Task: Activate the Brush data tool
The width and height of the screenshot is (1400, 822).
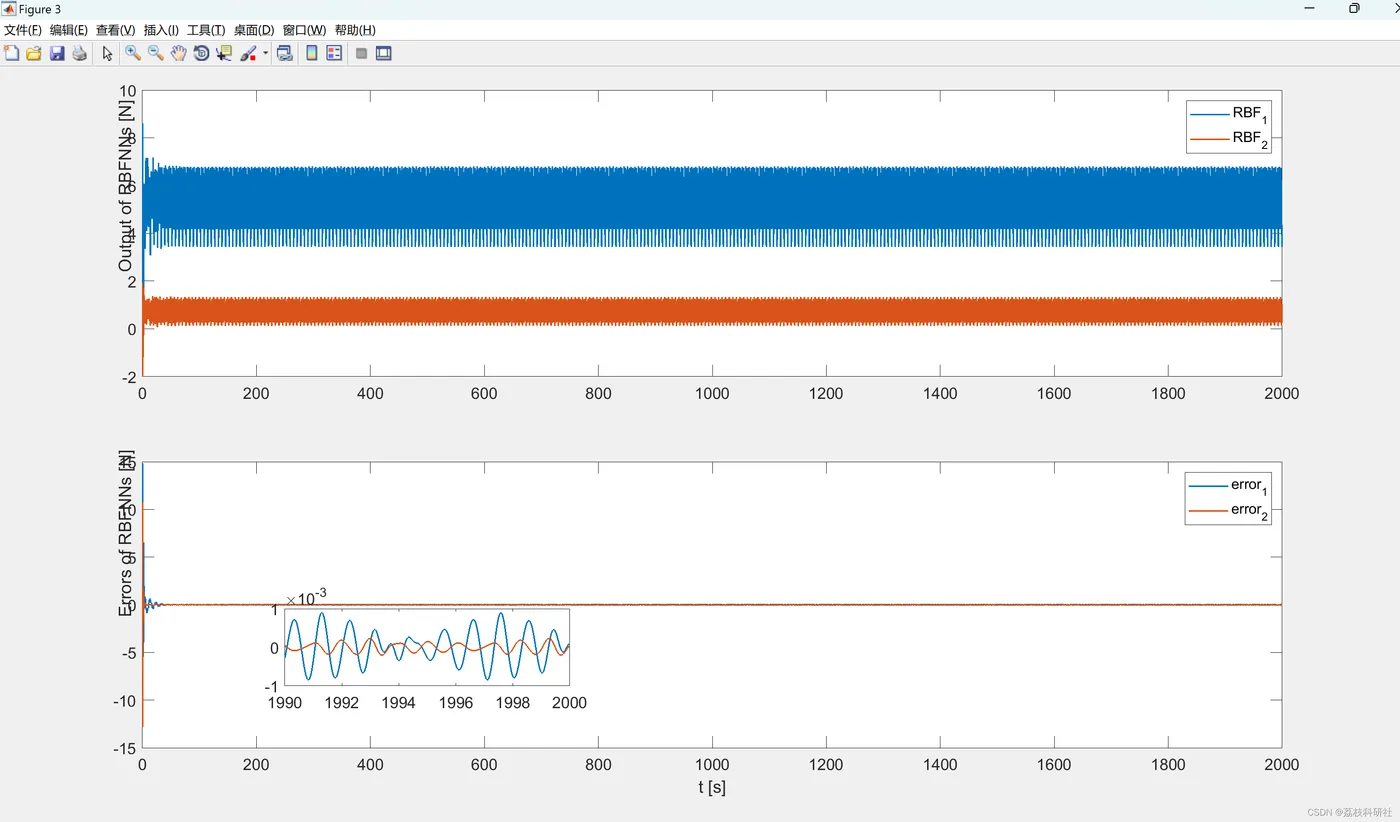Action: (x=248, y=53)
